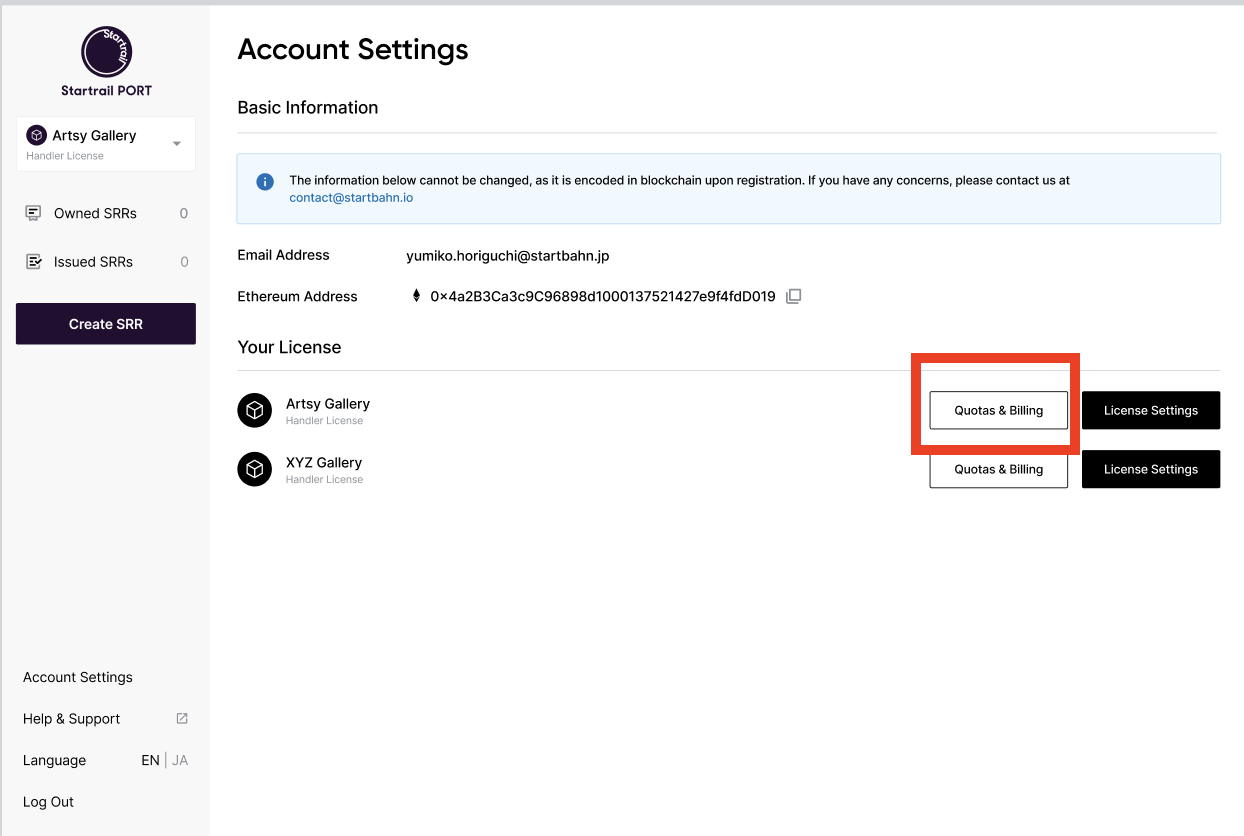The width and height of the screenshot is (1244, 836).
Task: Click the XYZ Gallery cube icon
Action: point(254,469)
